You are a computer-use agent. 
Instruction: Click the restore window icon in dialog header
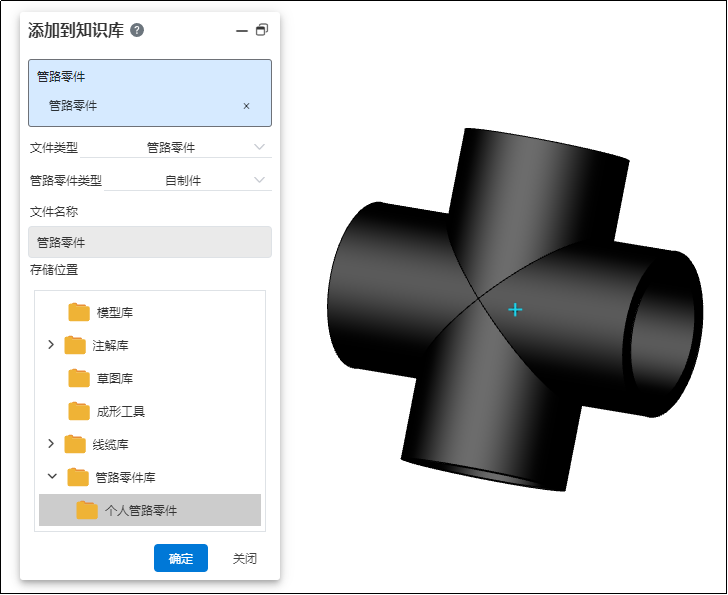[x=262, y=30]
